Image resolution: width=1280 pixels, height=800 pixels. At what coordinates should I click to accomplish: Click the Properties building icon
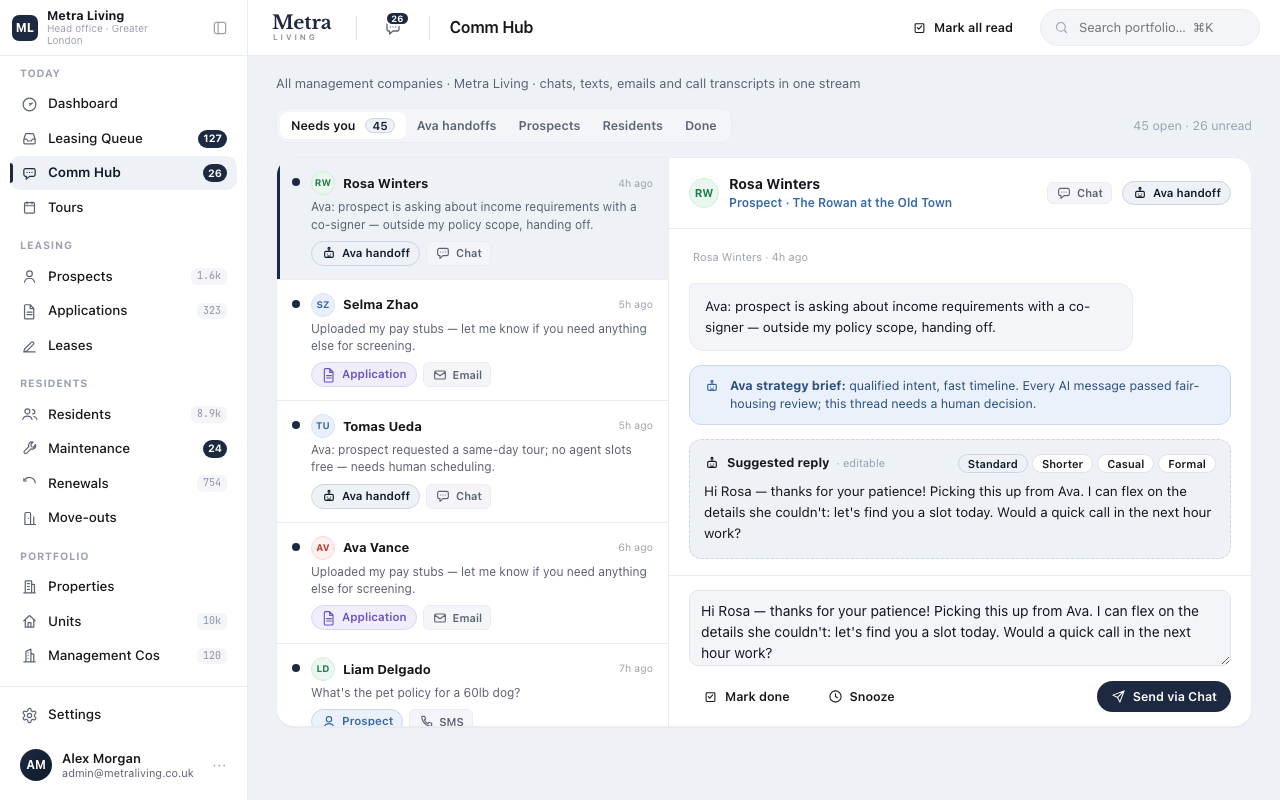(x=30, y=587)
